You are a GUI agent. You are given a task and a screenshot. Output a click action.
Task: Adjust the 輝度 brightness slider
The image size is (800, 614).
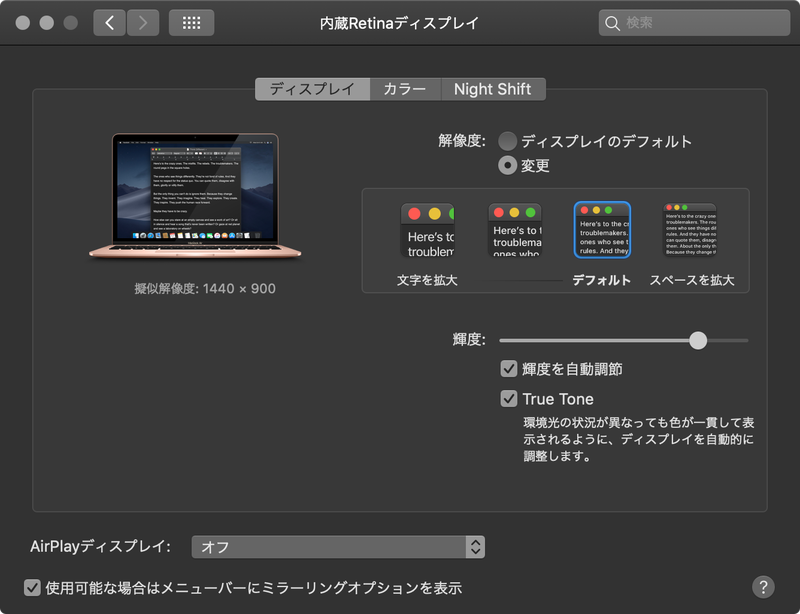[x=698, y=340]
